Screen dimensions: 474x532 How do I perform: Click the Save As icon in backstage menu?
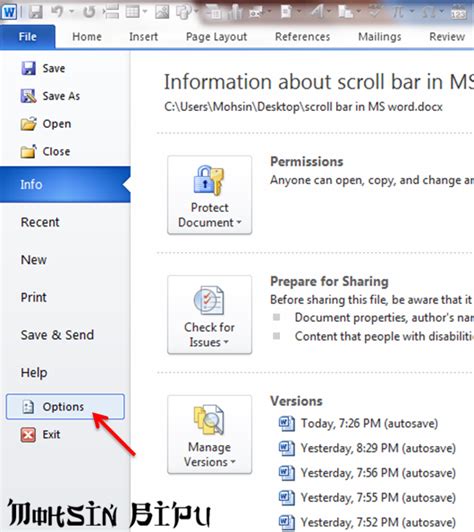29,96
